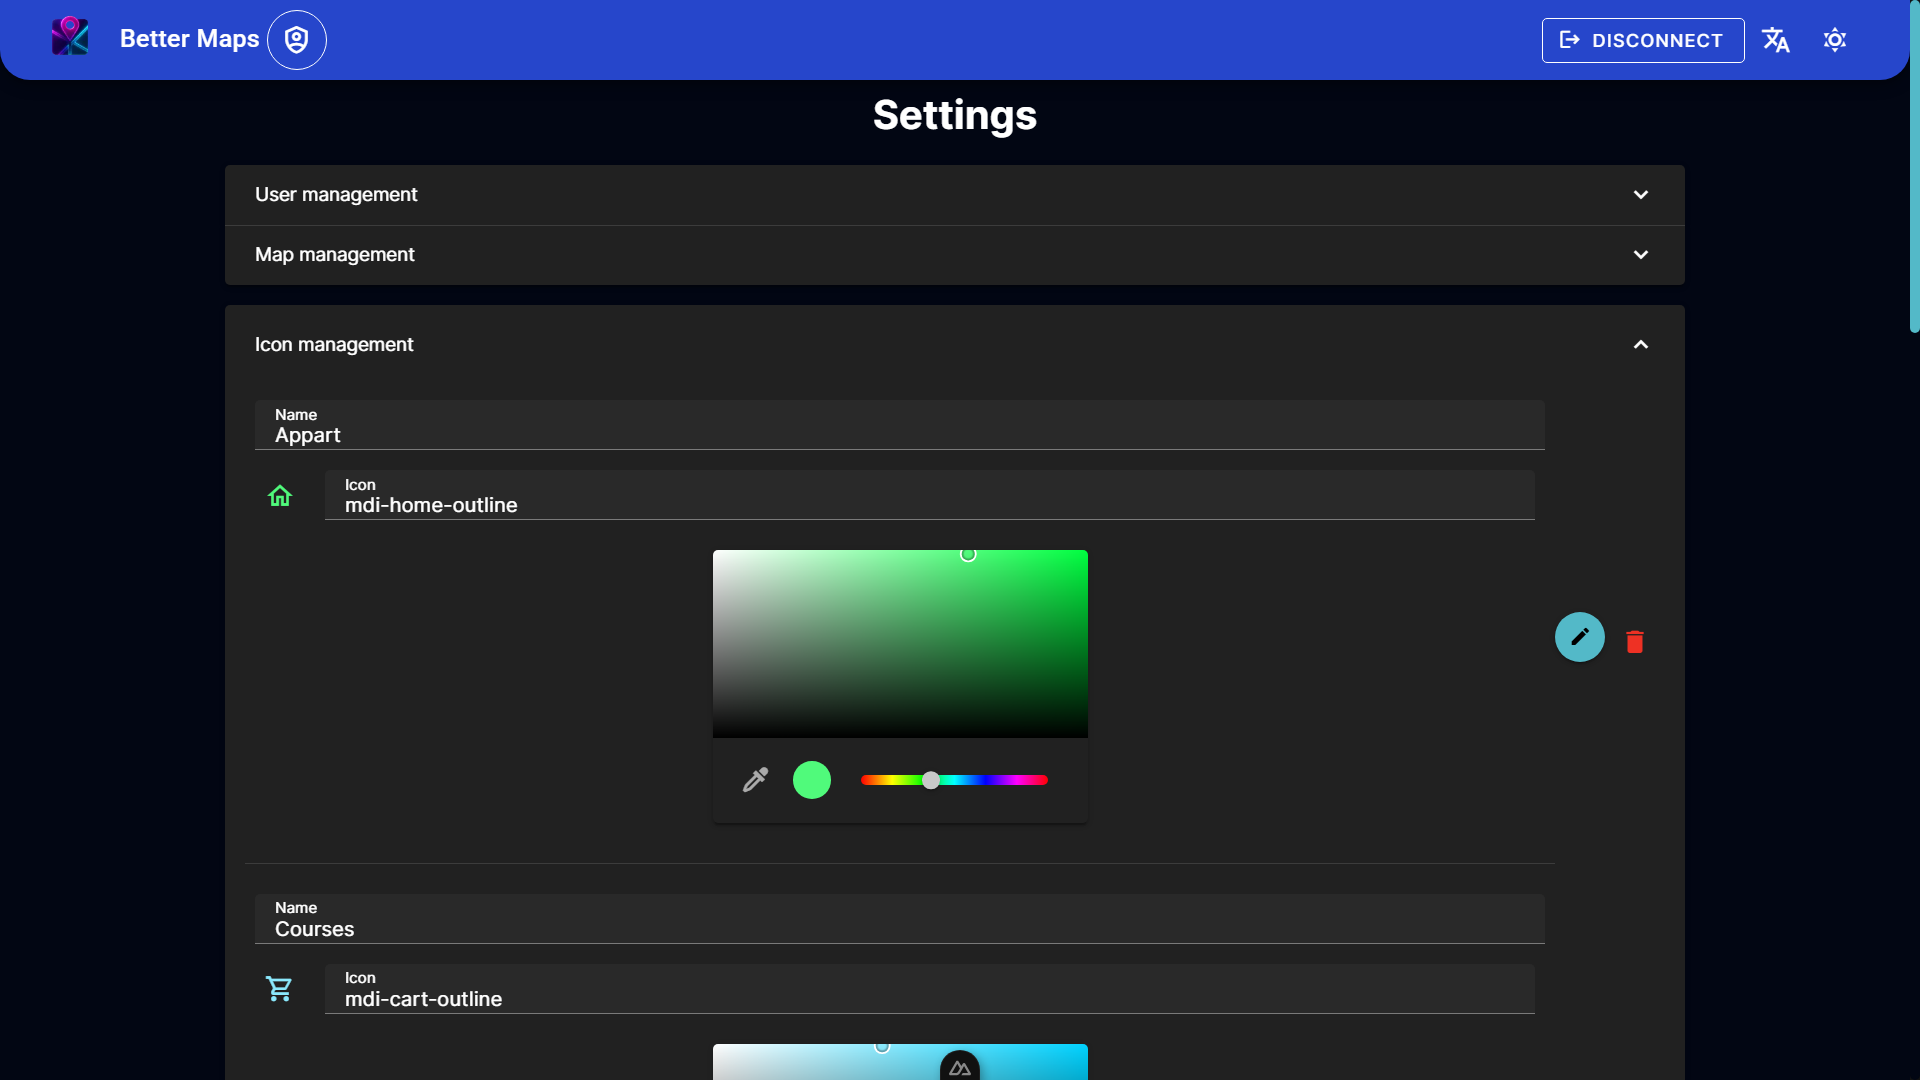Click the blue cart outline icon
Screen dimensions: 1920x1080
(279, 989)
